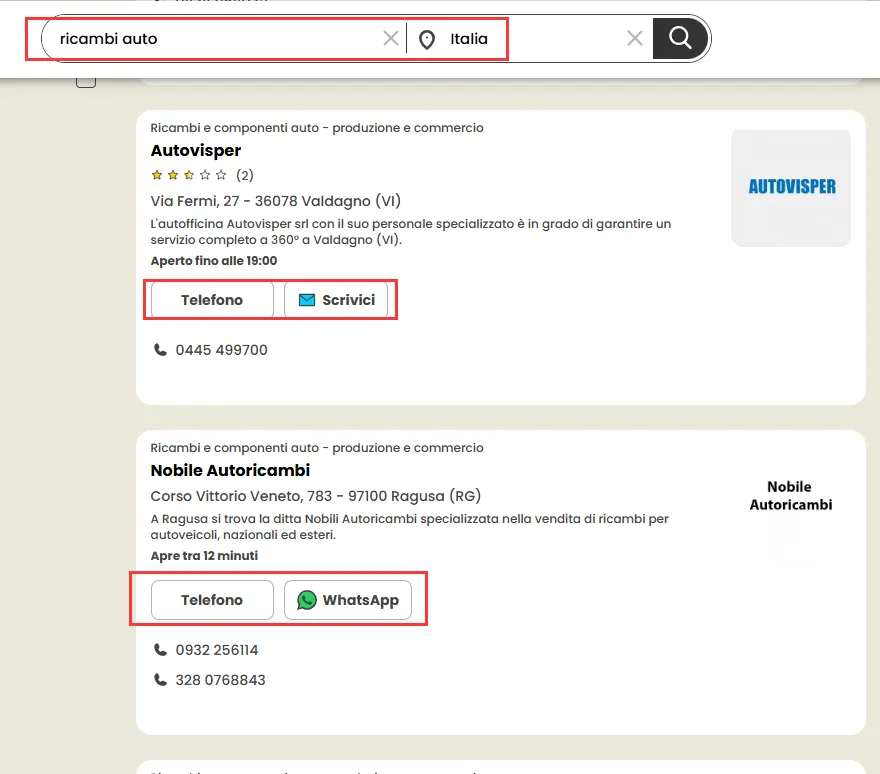Click into the 'ricambi auto' search field
Screen dimensions: 880x774
tap(210, 39)
